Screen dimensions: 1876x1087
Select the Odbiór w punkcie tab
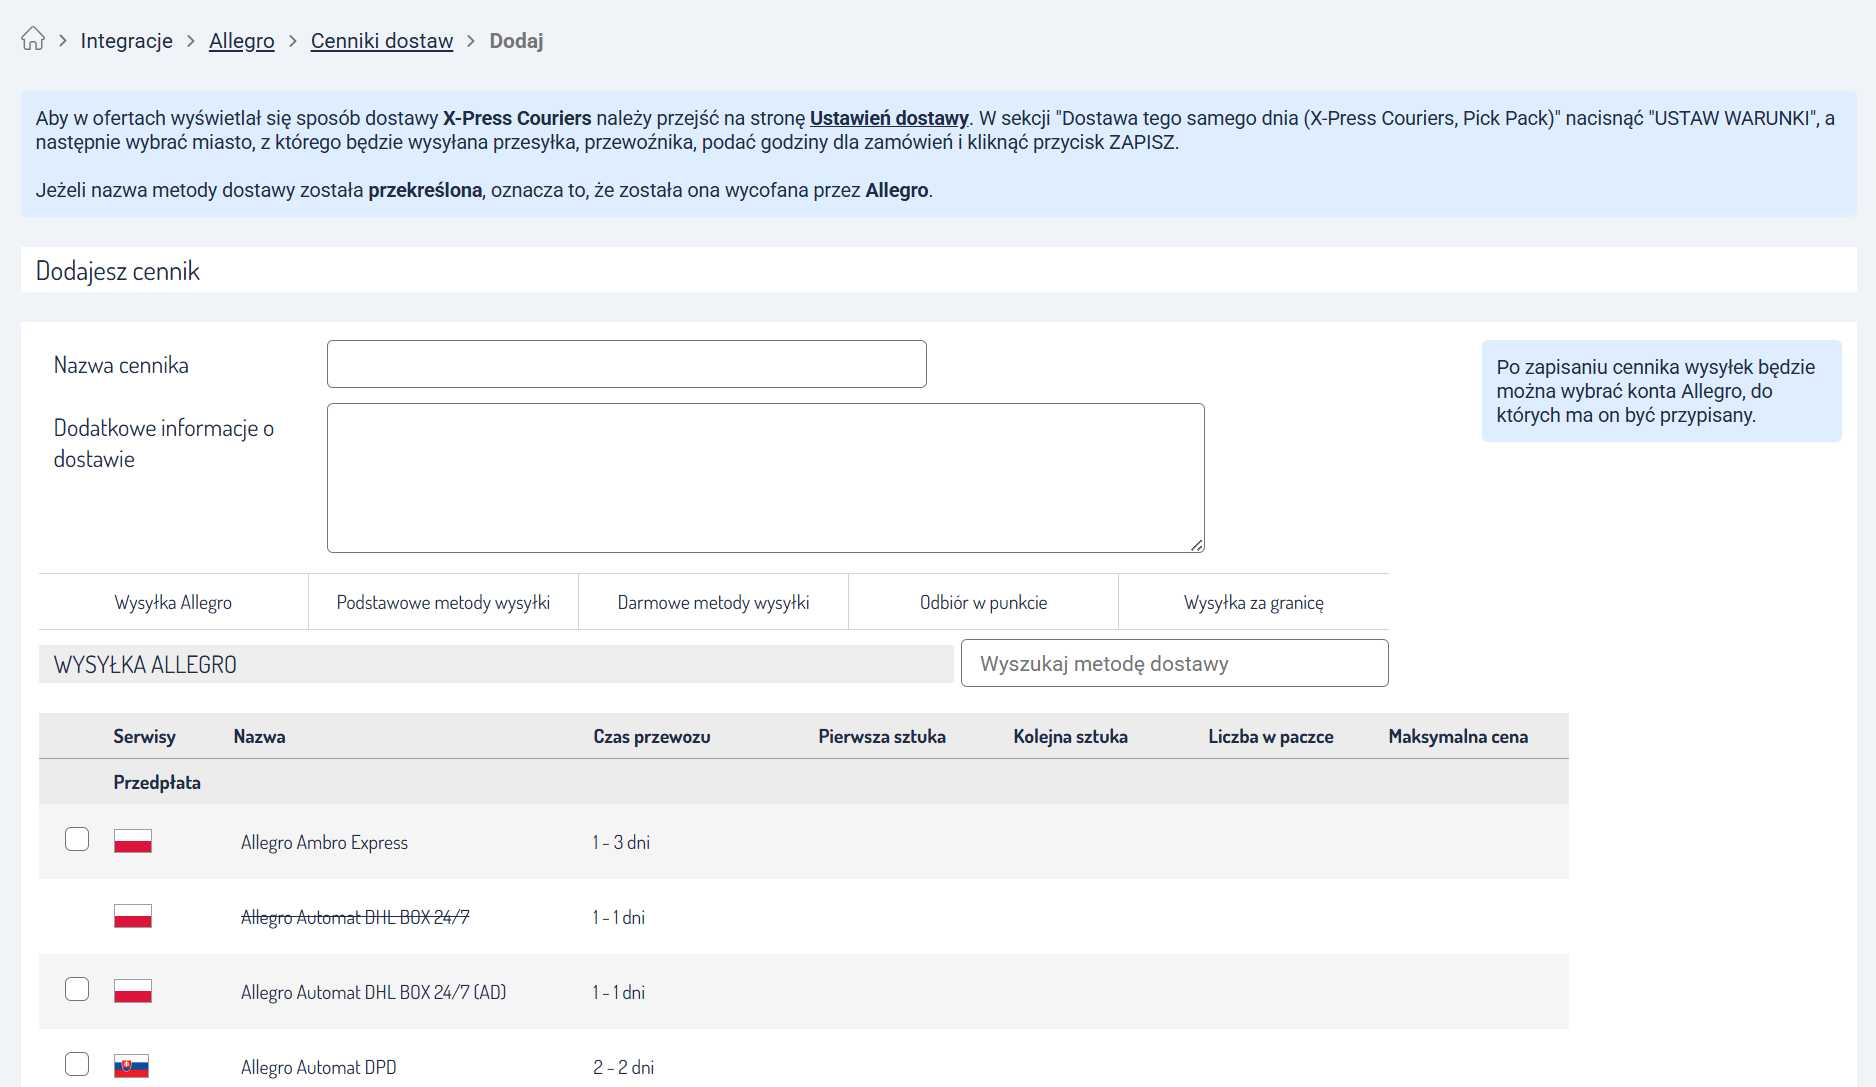coord(983,602)
